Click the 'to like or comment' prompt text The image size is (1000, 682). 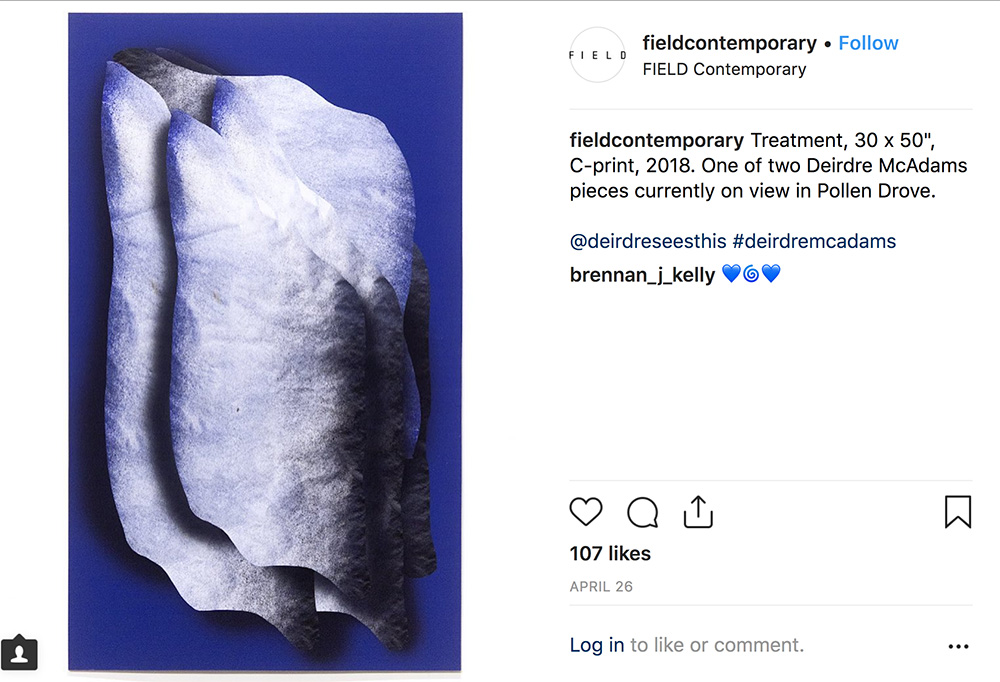click(x=717, y=645)
